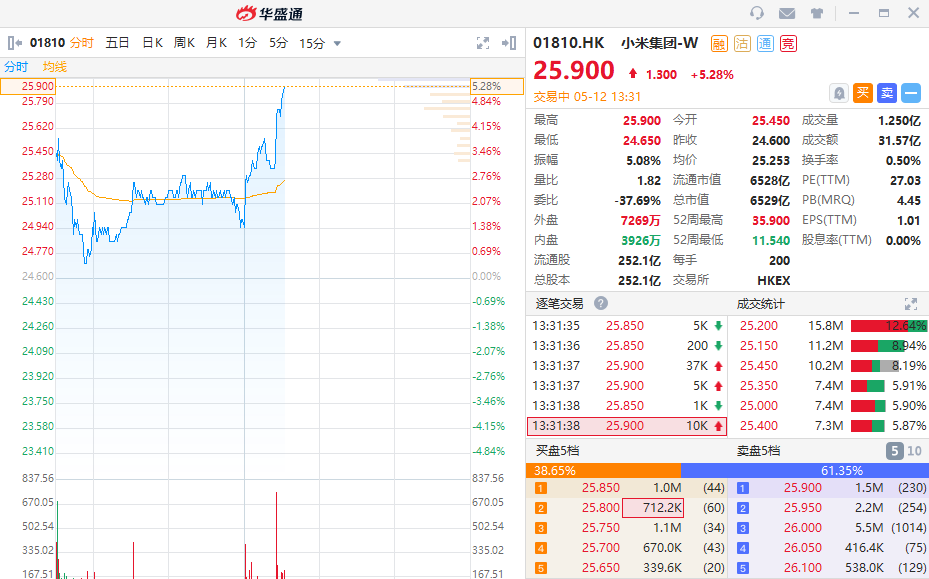This screenshot has height=579, width=929.
Task: Click the 25.200 volume statistics row
Action: pos(829,326)
